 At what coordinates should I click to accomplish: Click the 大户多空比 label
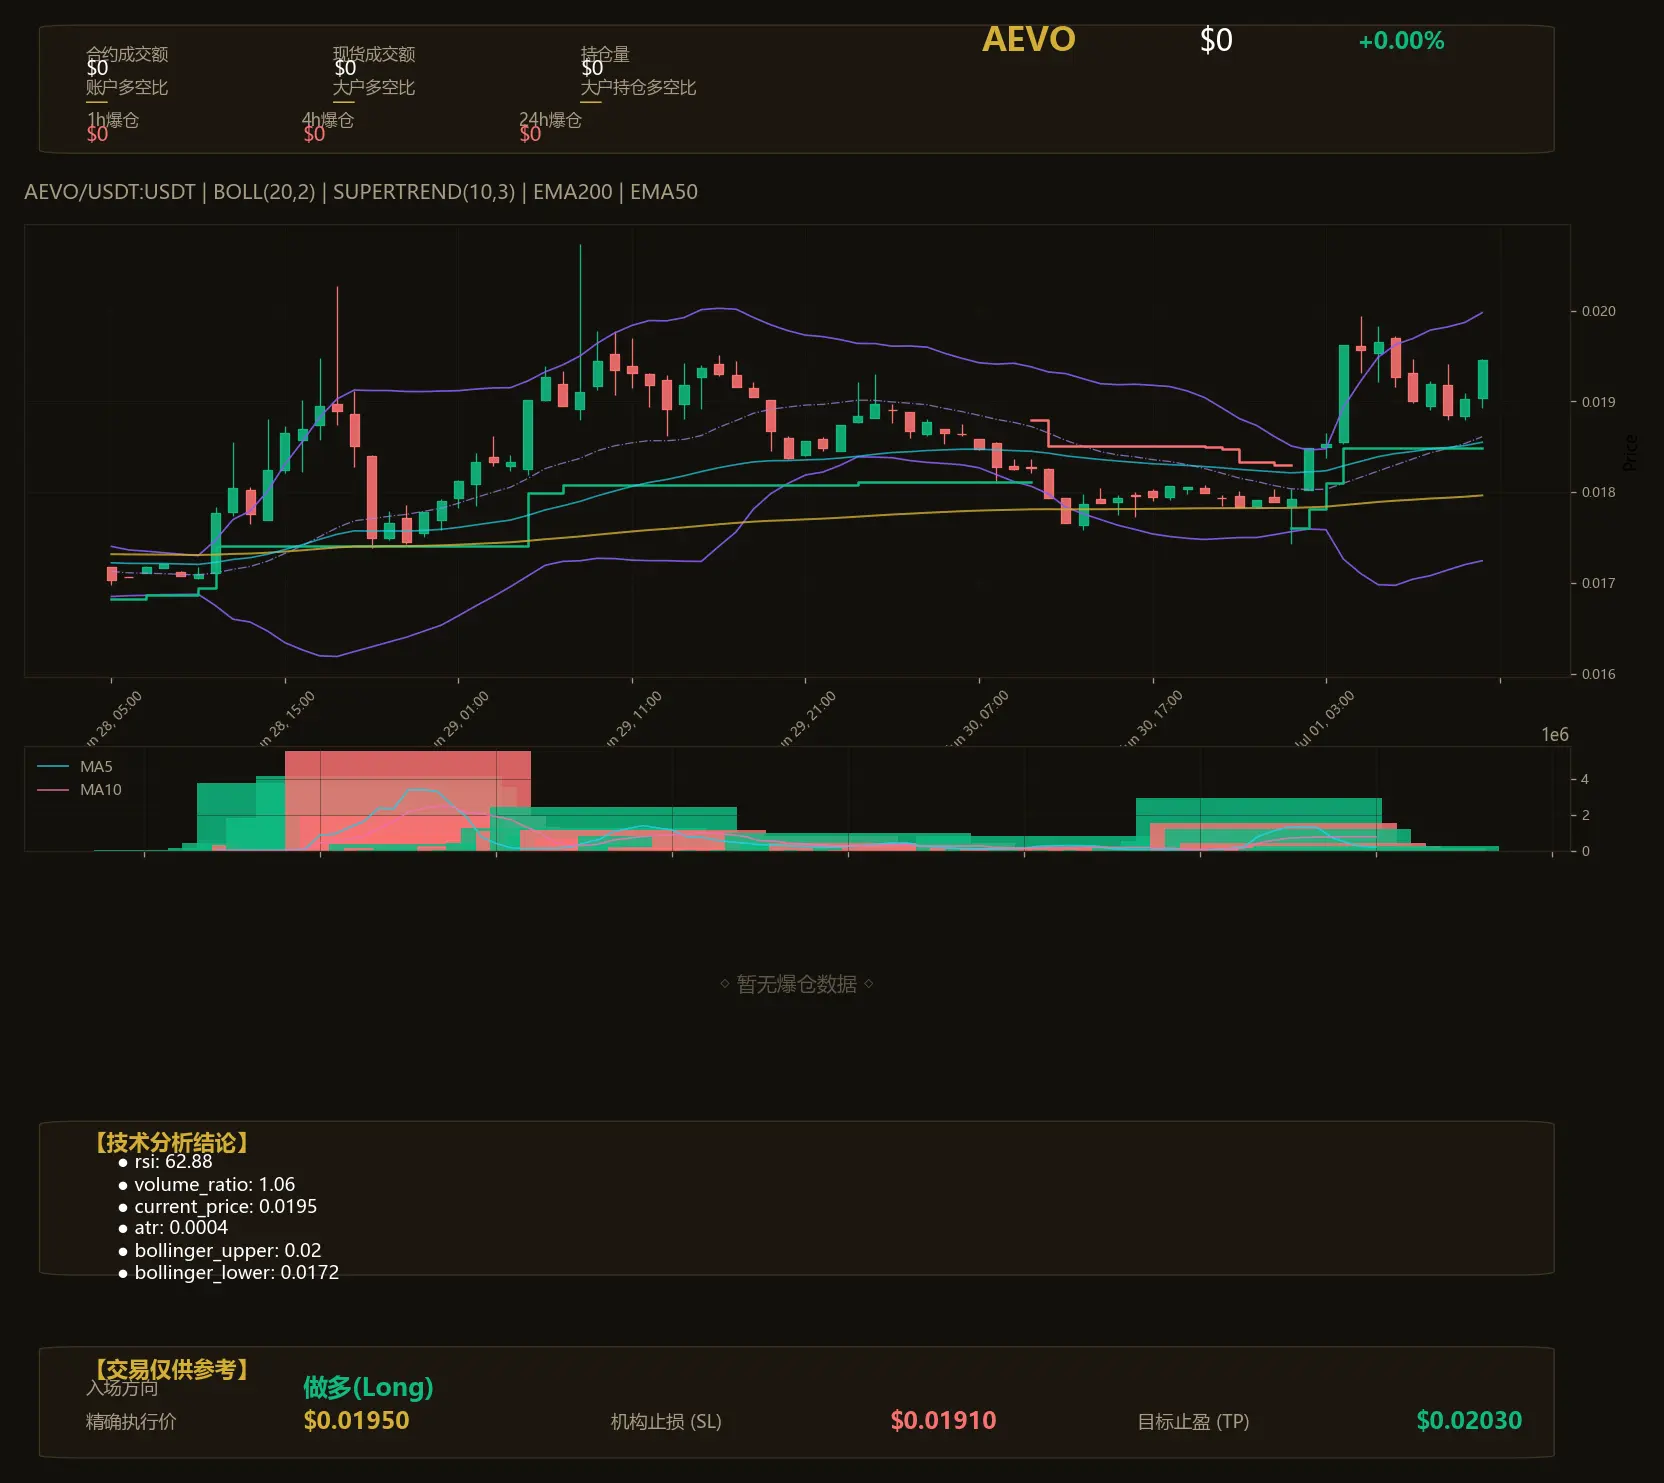pos(374,87)
